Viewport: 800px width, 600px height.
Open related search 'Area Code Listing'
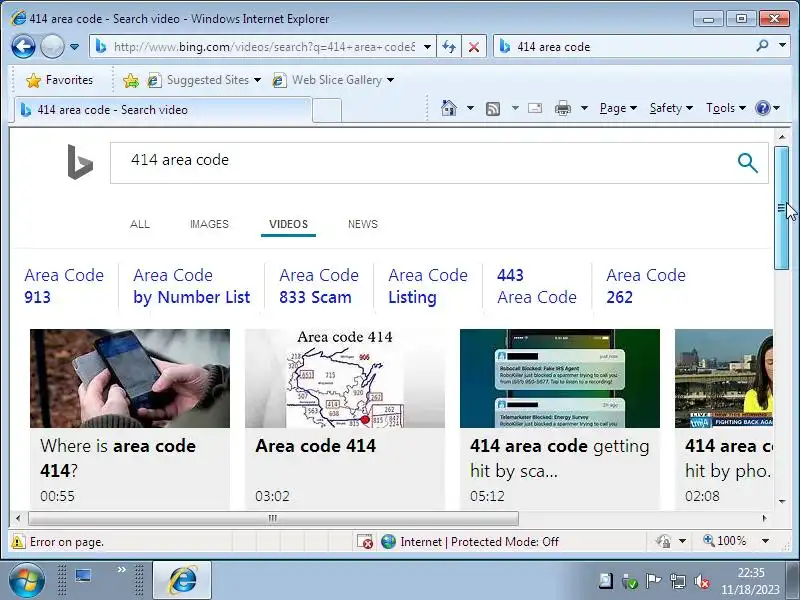point(428,286)
